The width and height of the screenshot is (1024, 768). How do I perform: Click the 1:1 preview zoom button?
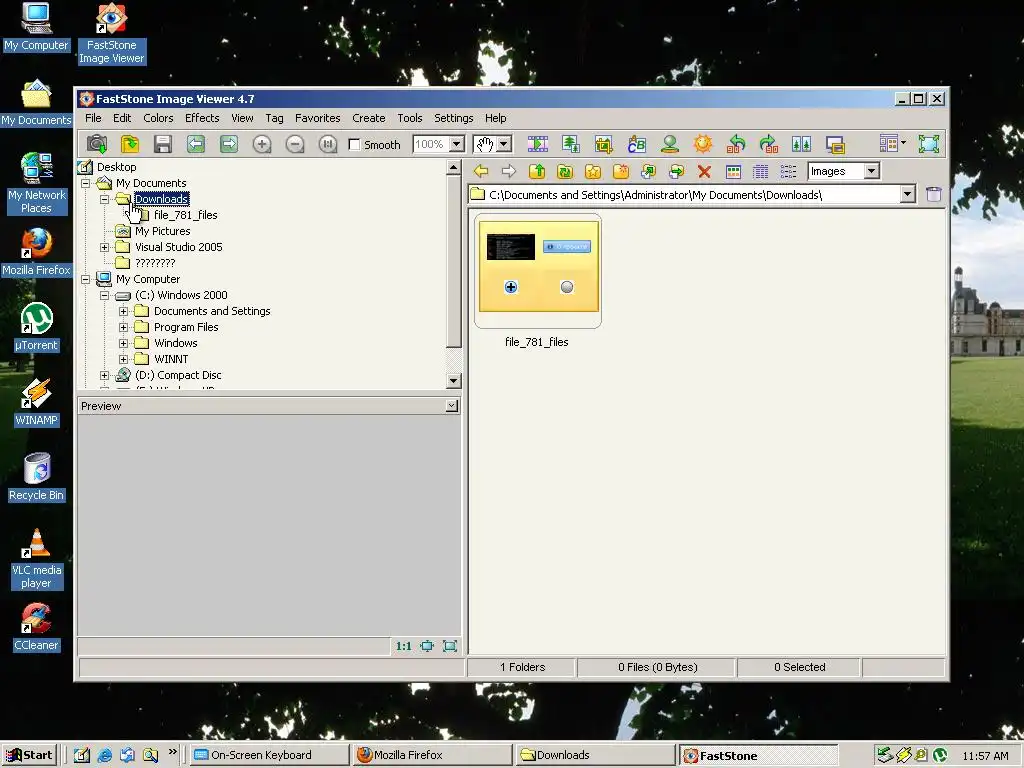pyautogui.click(x=404, y=646)
